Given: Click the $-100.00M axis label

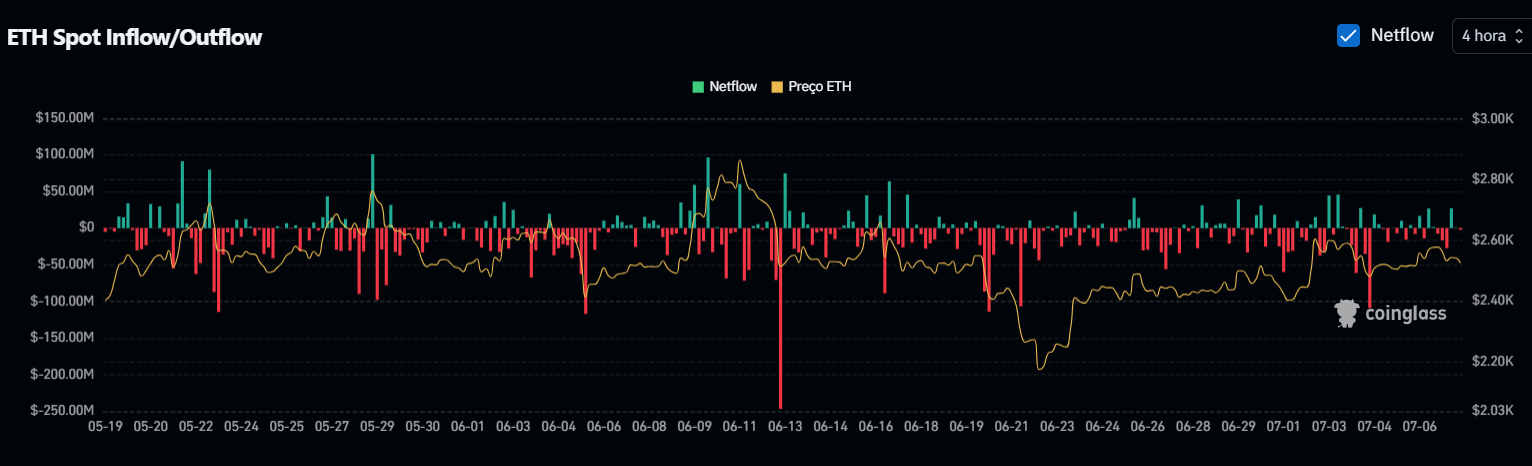Looking at the screenshot, I should click(x=62, y=301).
